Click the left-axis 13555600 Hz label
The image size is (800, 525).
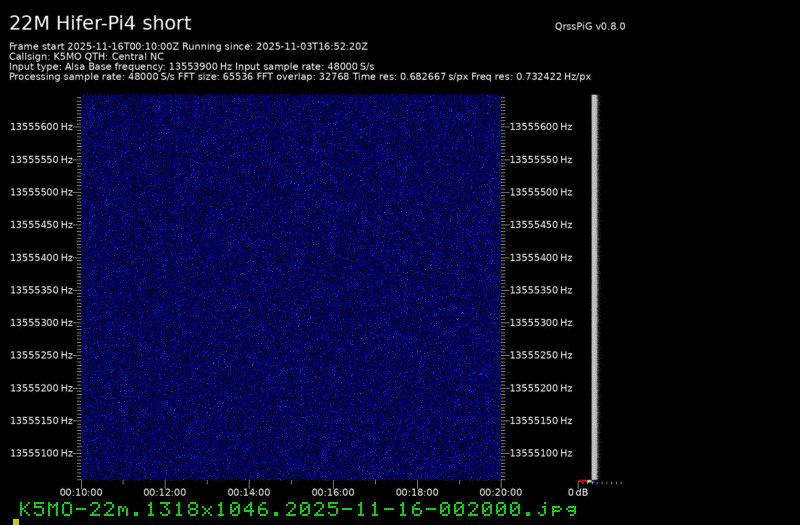(x=41, y=127)
